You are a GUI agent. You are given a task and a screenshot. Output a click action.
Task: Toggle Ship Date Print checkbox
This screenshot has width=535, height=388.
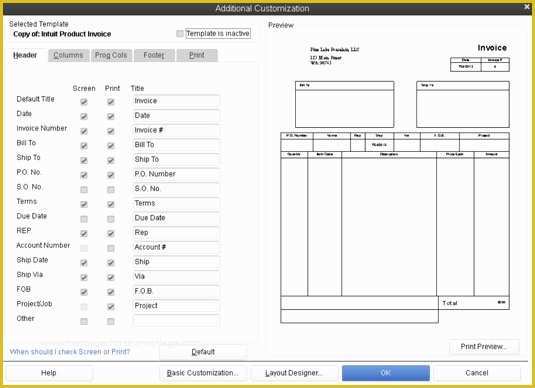[111, 263]
